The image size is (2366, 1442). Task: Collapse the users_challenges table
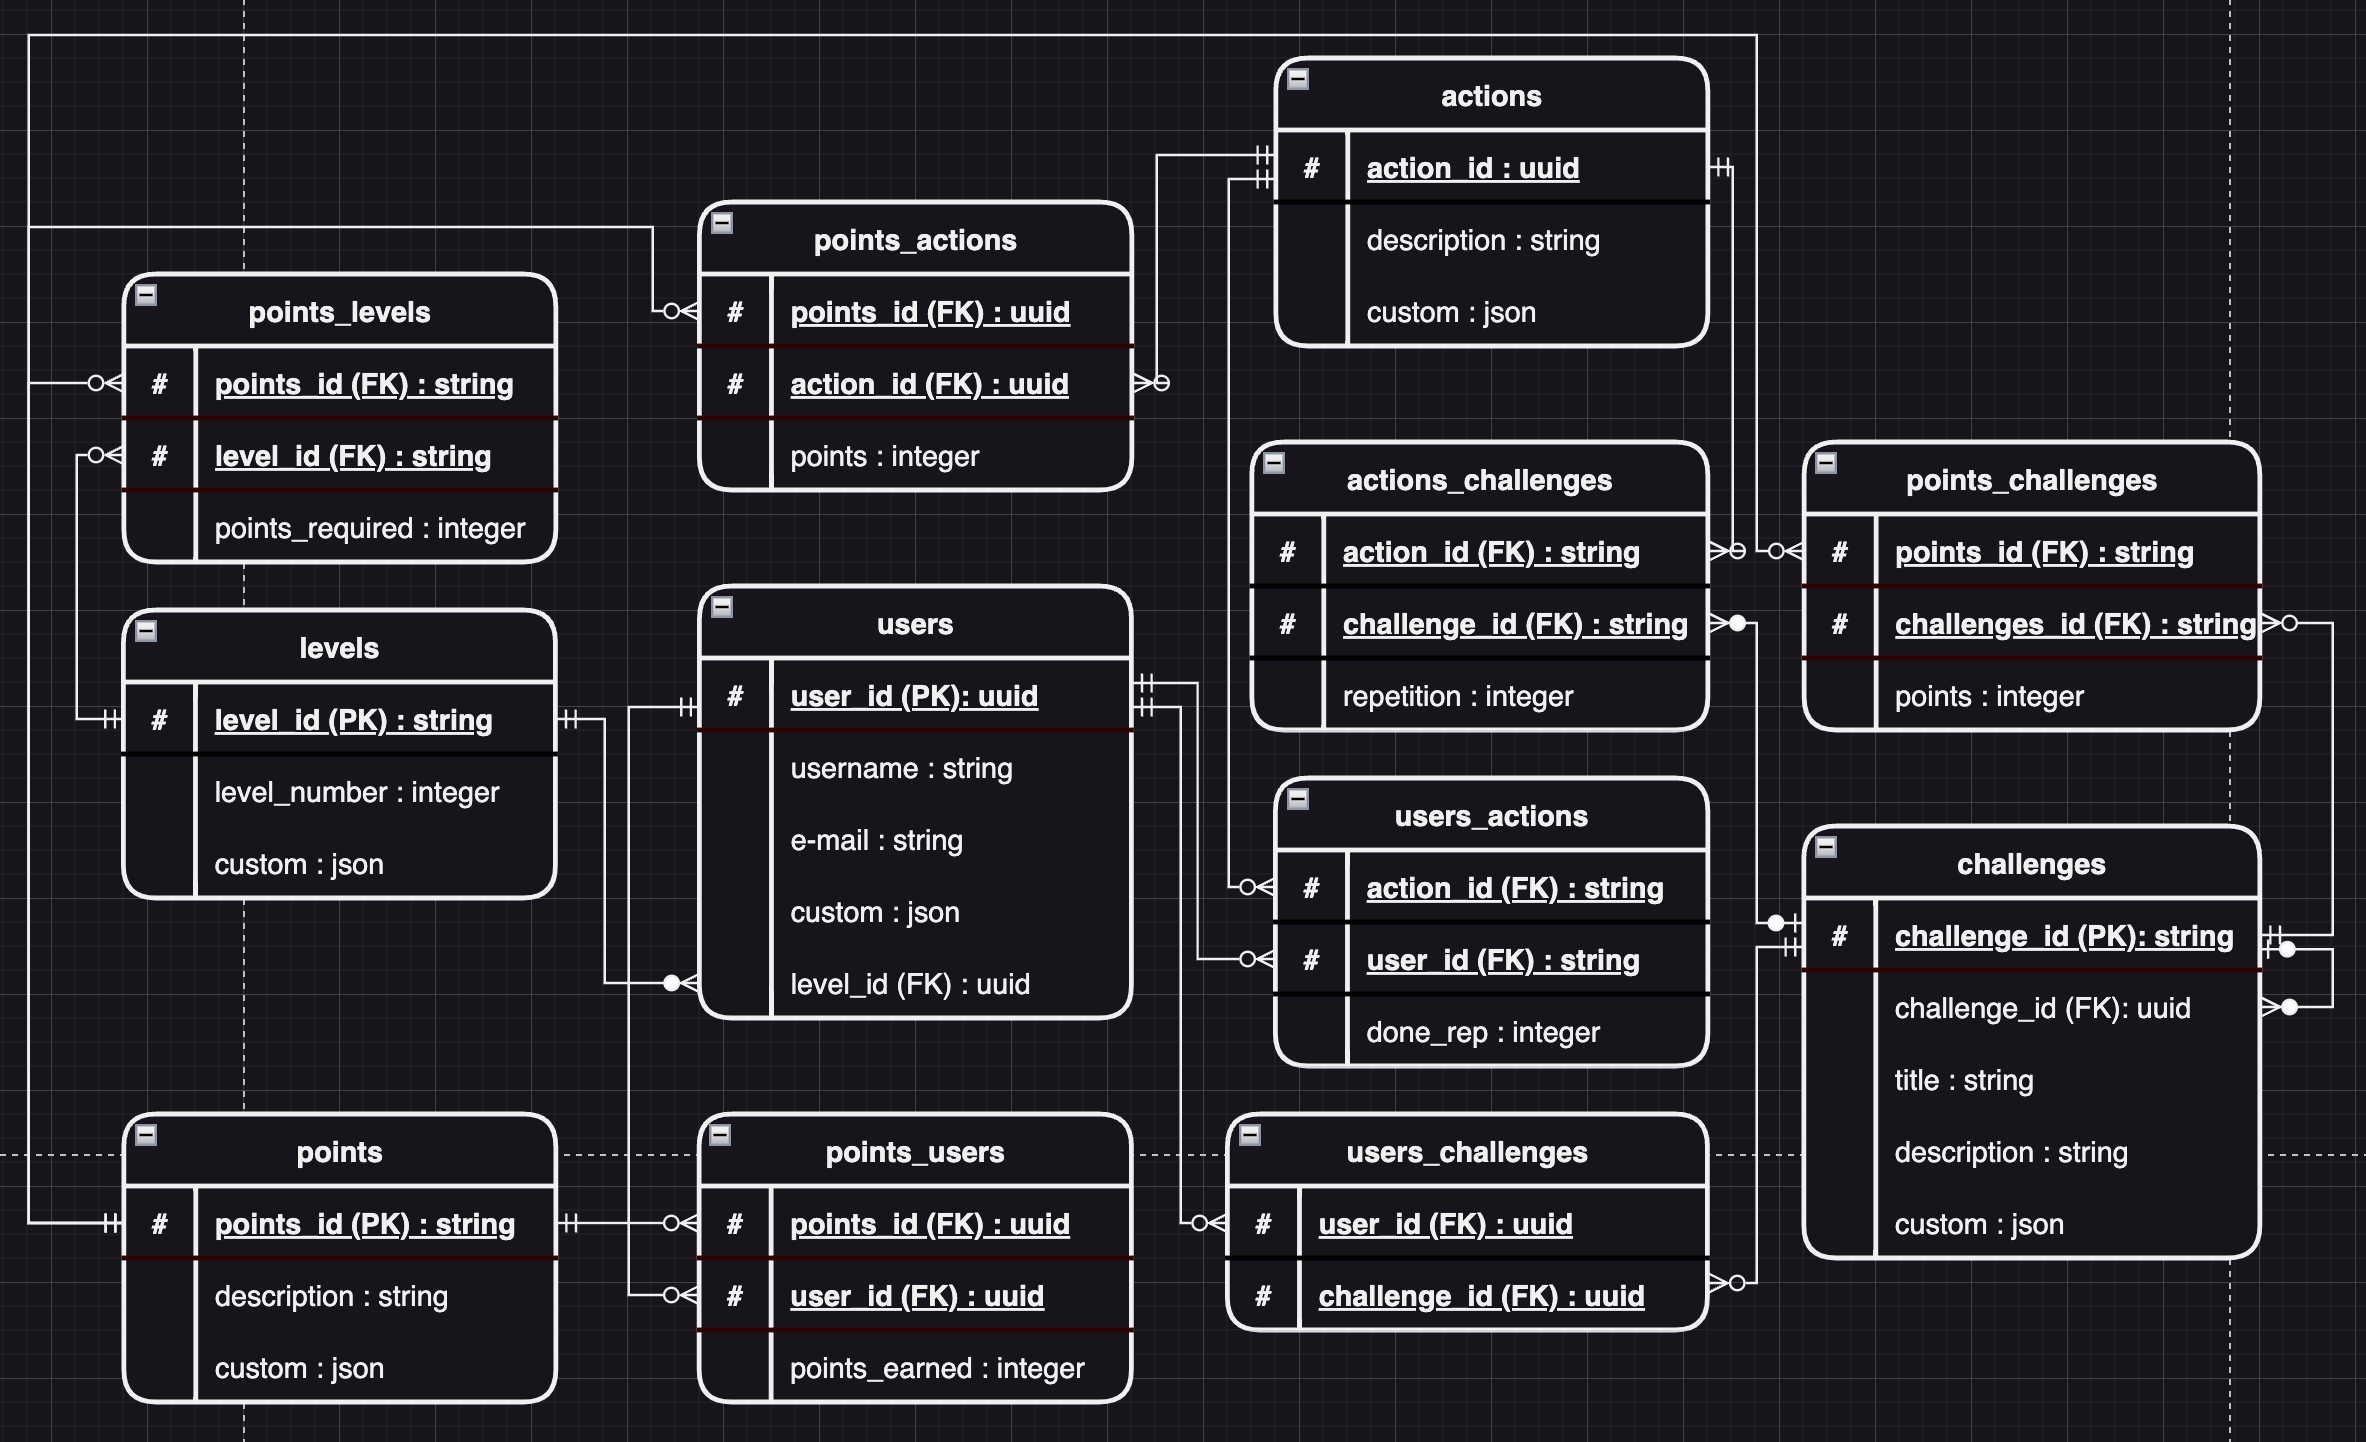1250,1135
